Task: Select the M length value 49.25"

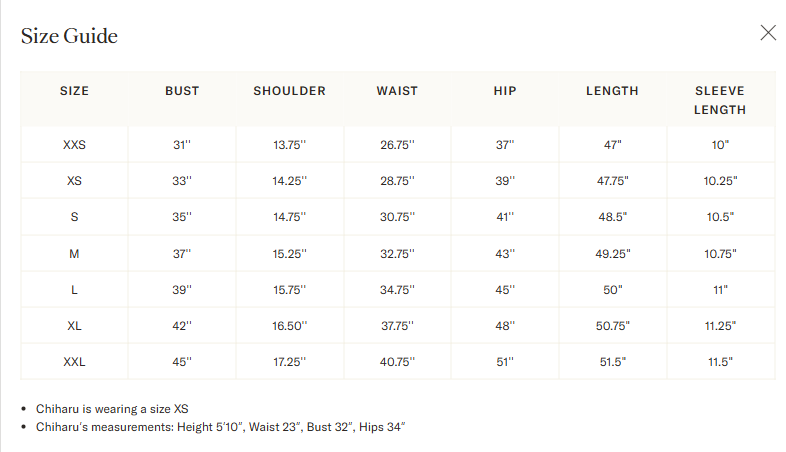Action: point(612,254)
